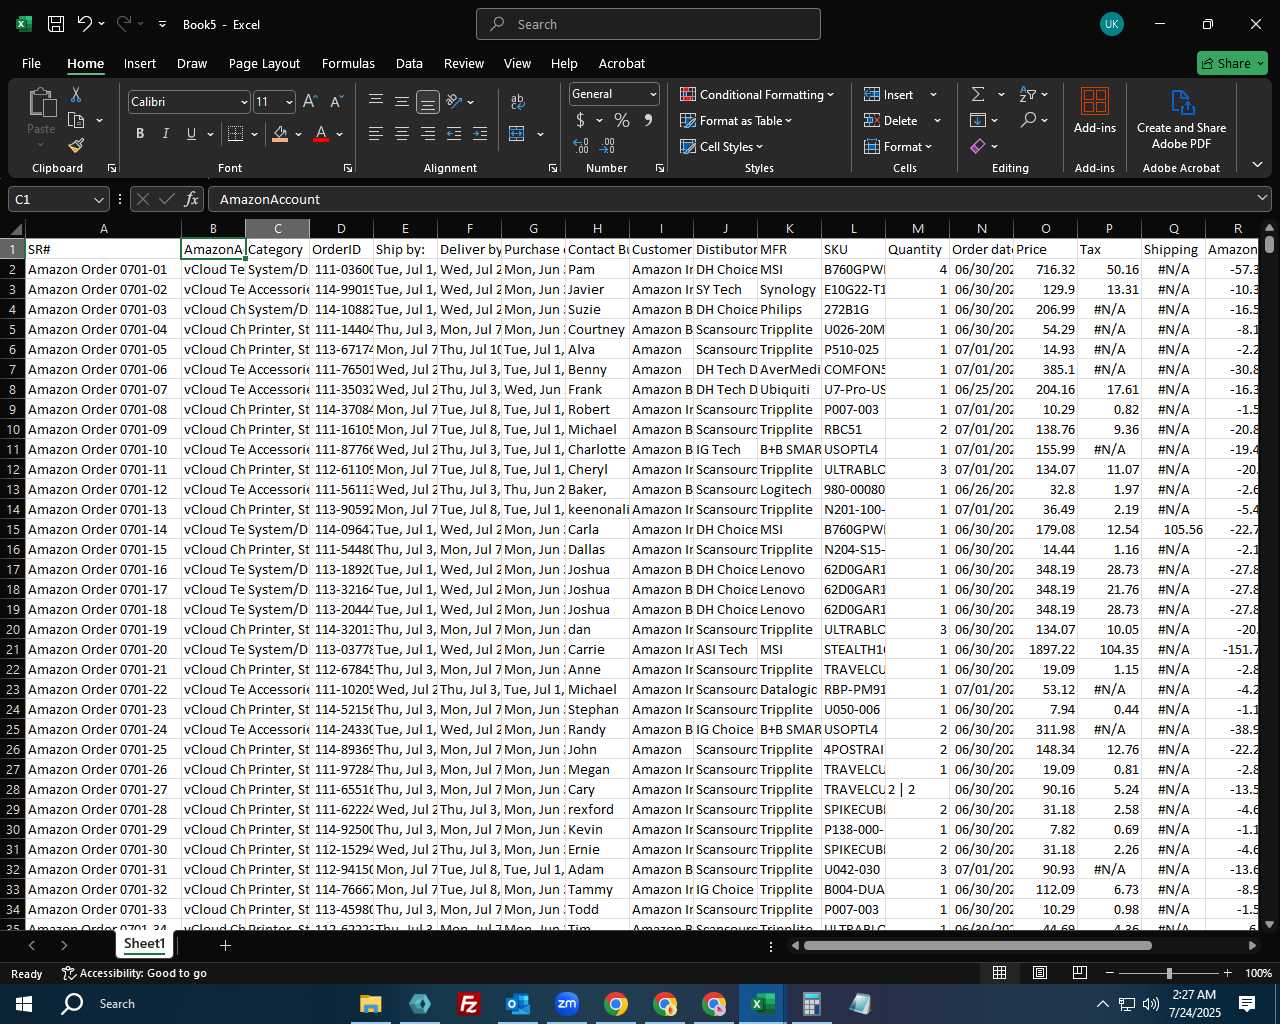Switch to the Page Layout tab
Screen dimensions: 1280x1024
click(264, 63)
